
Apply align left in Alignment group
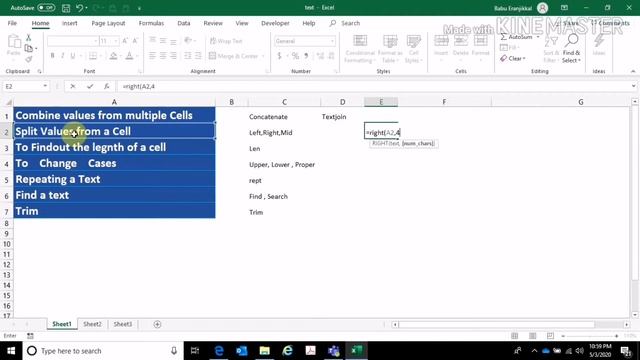tap(152, 56)
